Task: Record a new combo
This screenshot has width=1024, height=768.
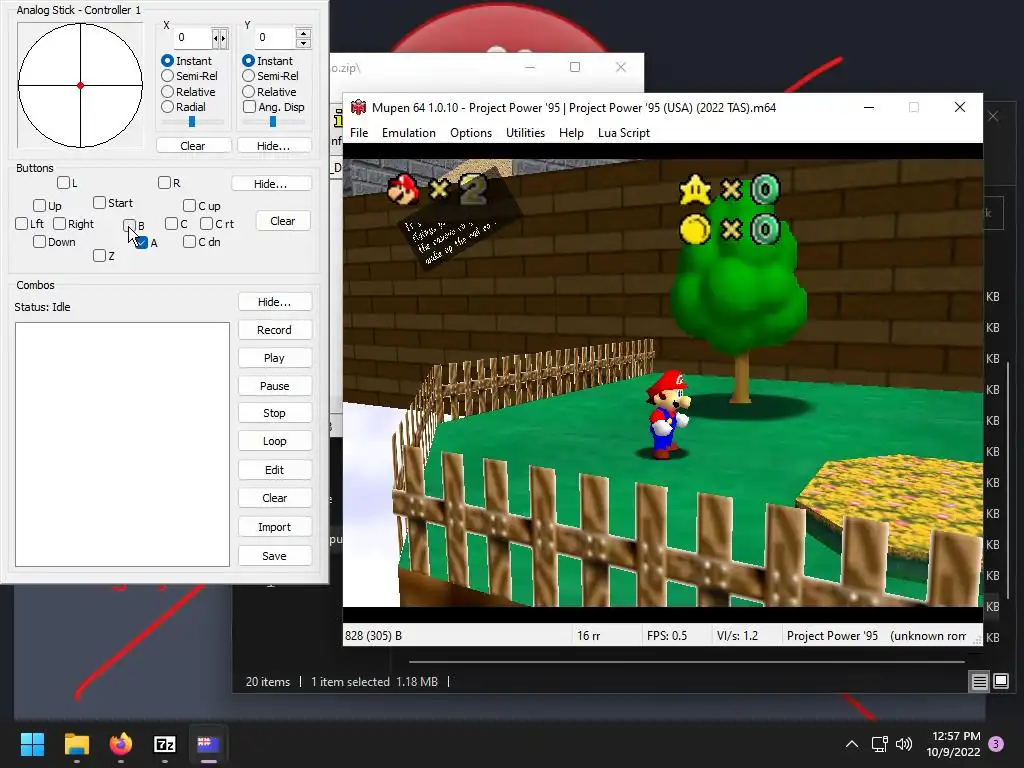Action: (x=275, y=330)
